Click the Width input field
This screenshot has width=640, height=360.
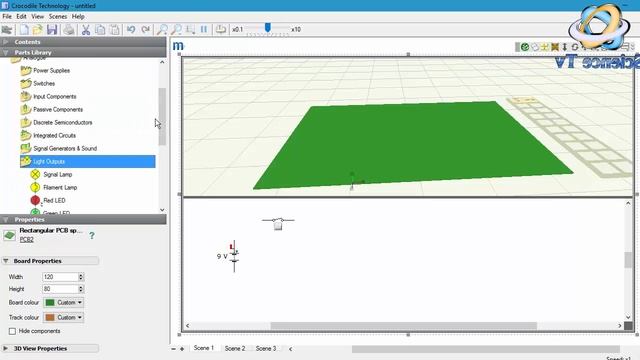(60, 277)
